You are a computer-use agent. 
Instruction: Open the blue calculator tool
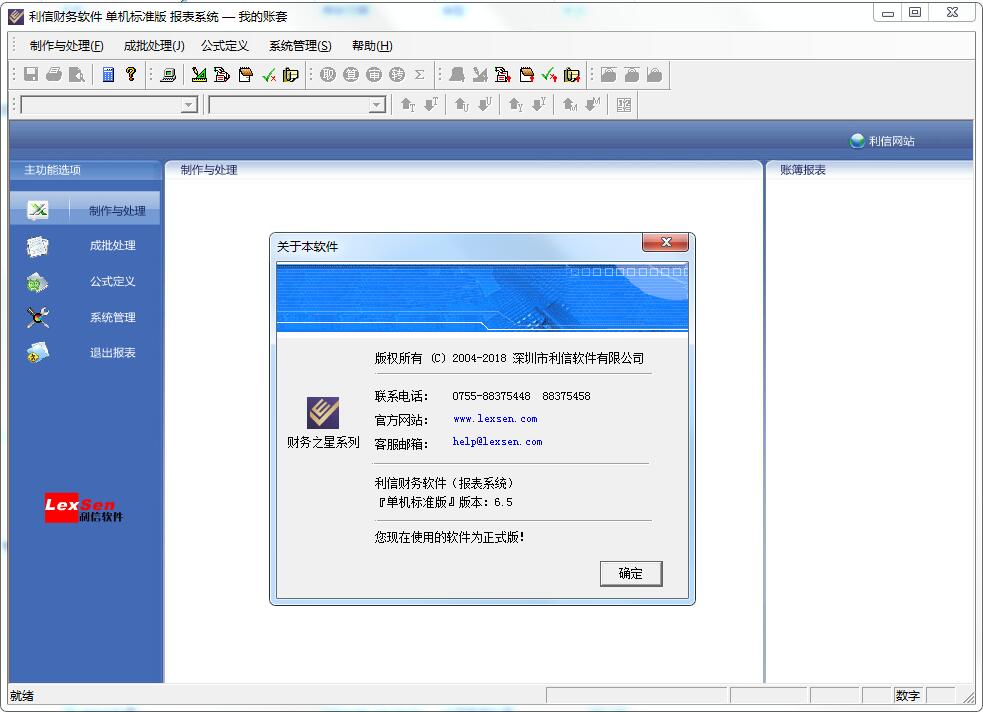(x=108, y=75)
